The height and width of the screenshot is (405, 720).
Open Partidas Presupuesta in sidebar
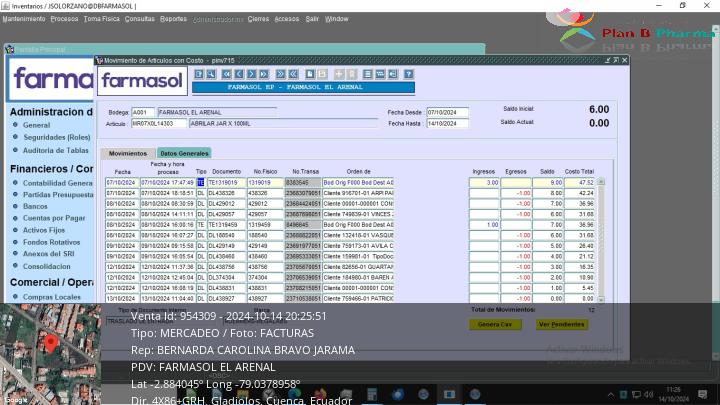[58, 195]
